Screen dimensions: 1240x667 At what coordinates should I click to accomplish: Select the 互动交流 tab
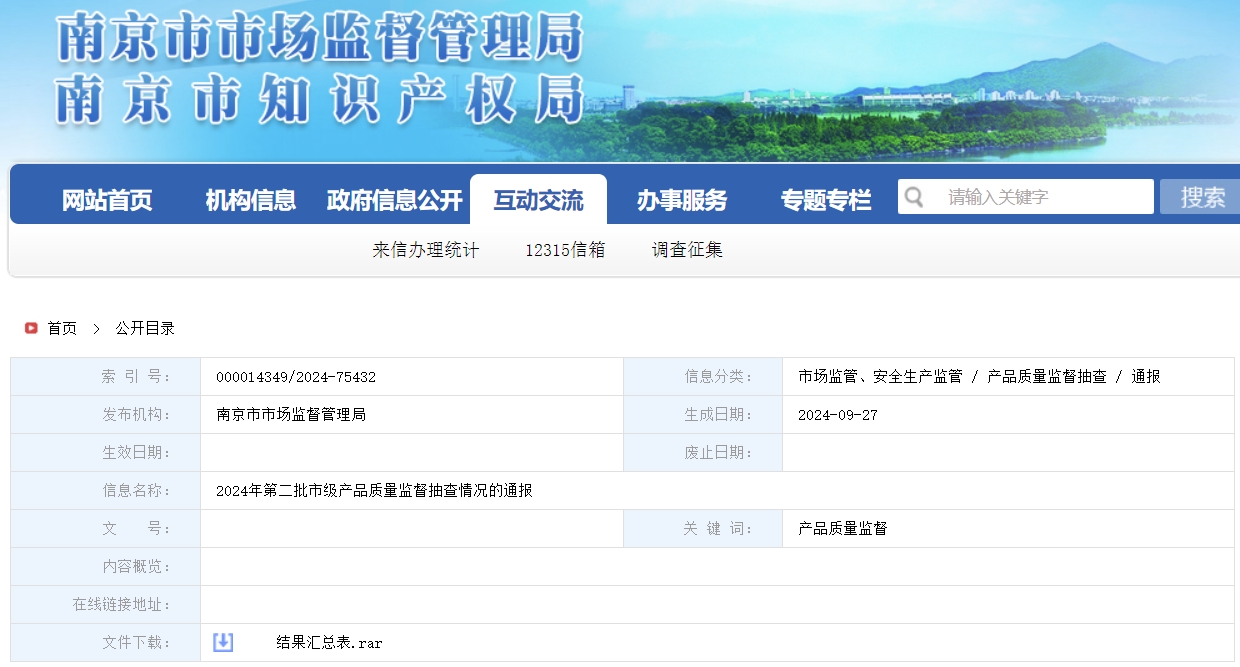pos(538,200)
